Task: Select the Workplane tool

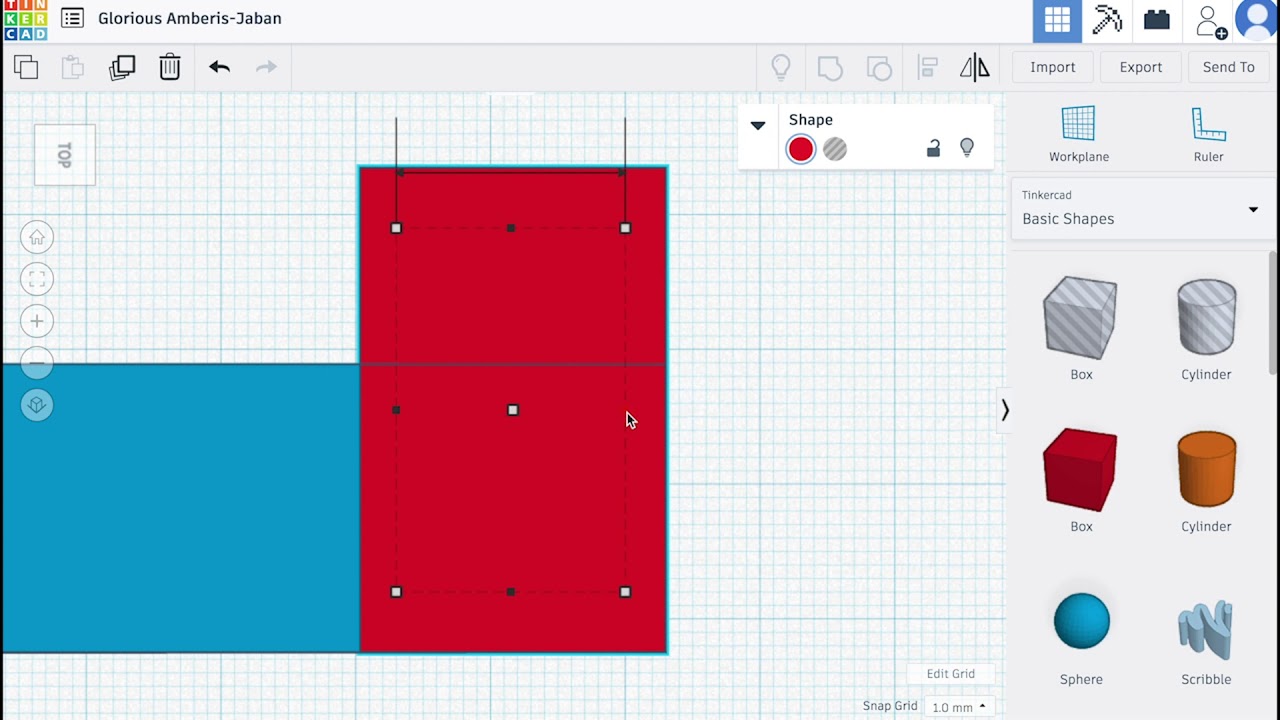Action: click(x=1079, y=134)
